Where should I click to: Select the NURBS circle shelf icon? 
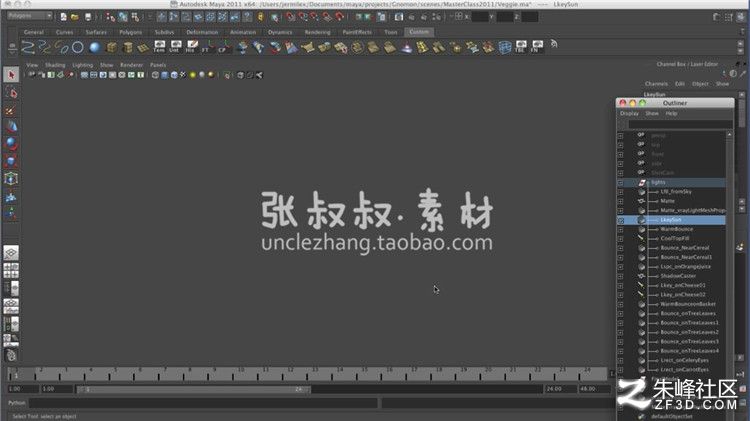78,47
